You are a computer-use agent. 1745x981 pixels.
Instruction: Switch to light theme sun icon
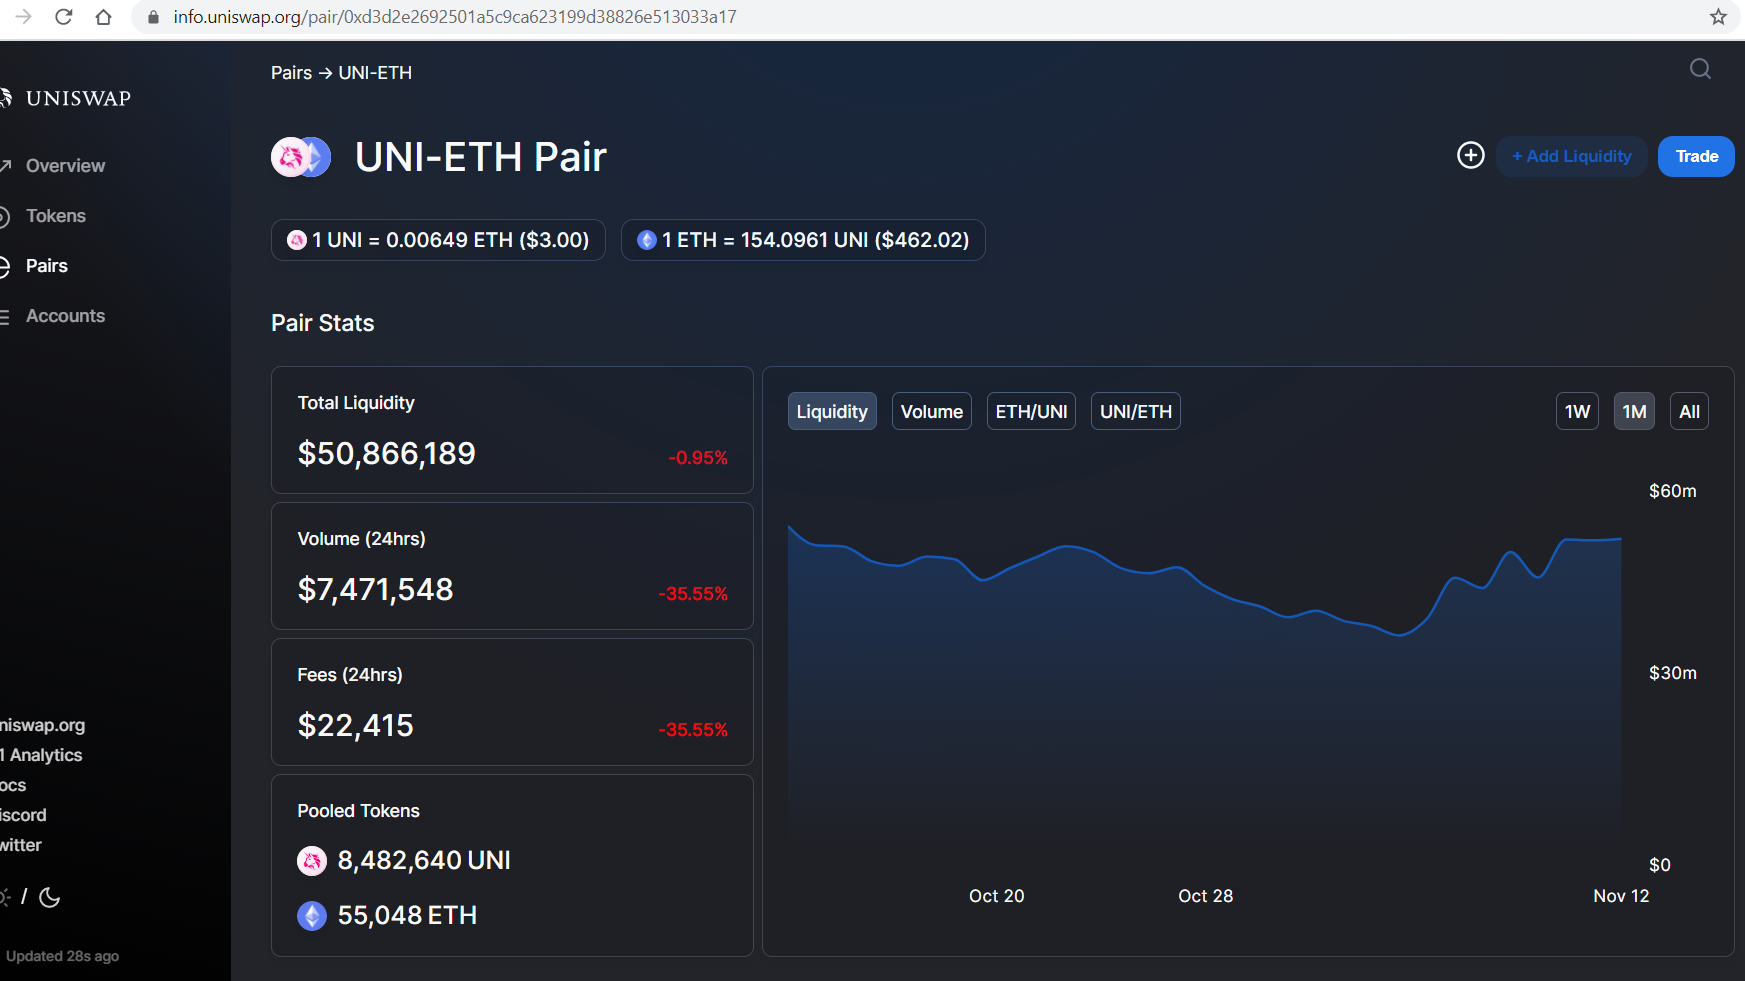pos(5,897)
